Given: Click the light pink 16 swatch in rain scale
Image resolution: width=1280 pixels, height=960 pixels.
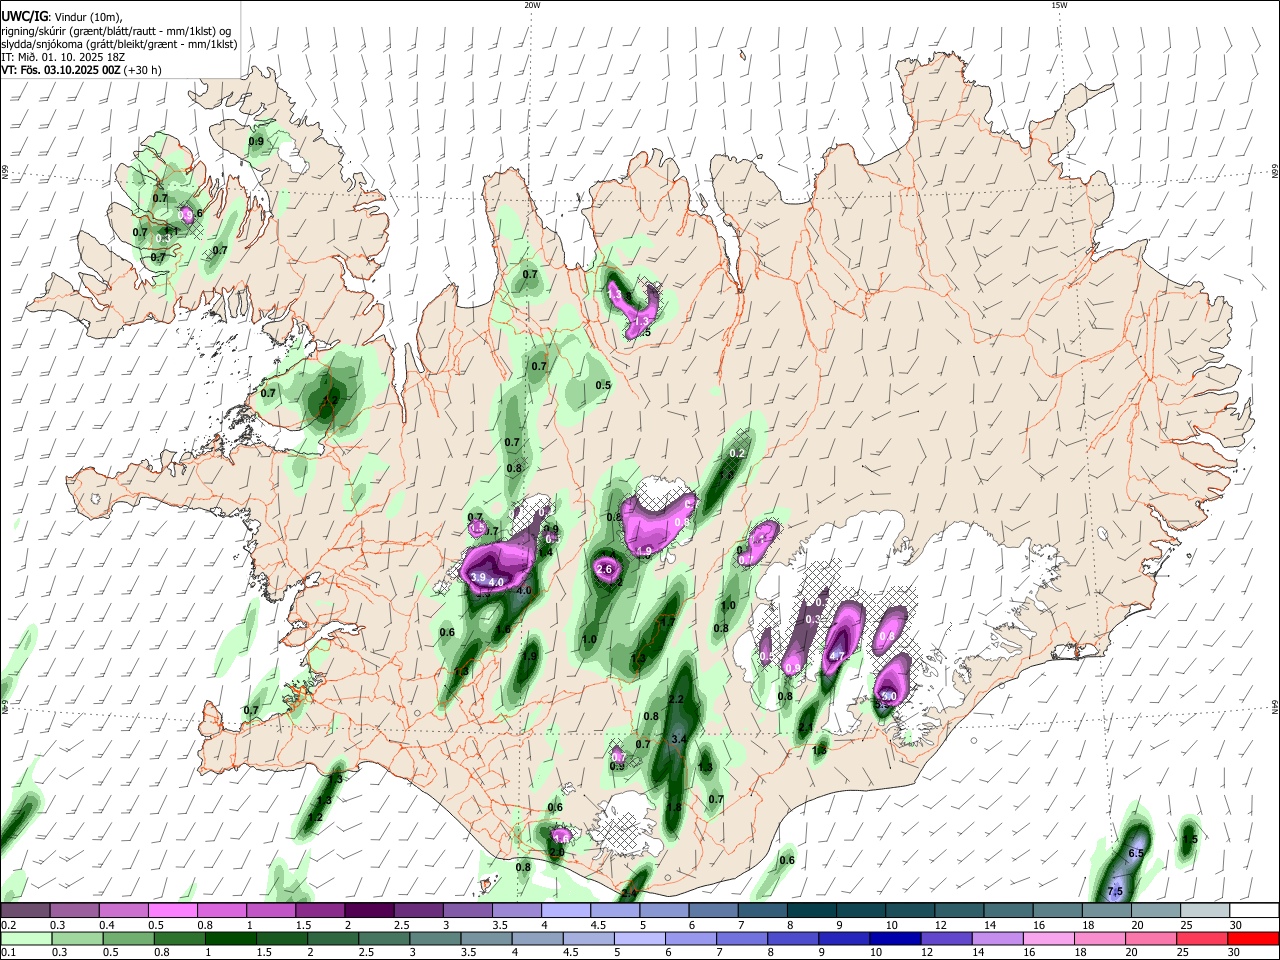Looking at the screenshot, I should click(x=1047, y=938).
